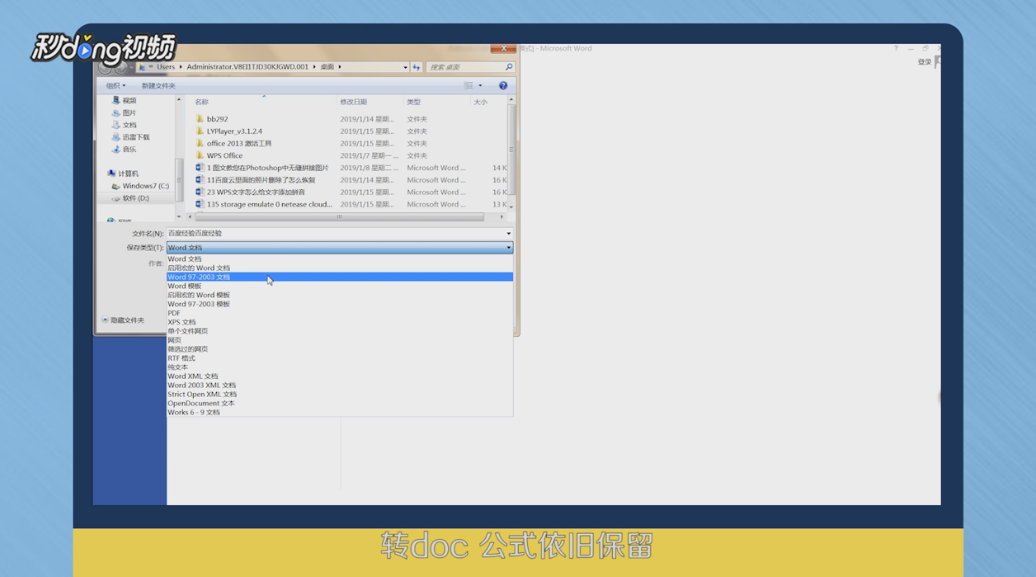This screenshot has height=577, width=1036.
Task: Click the horizontal scrollbar of the file list
Action: tap(339, 217)
